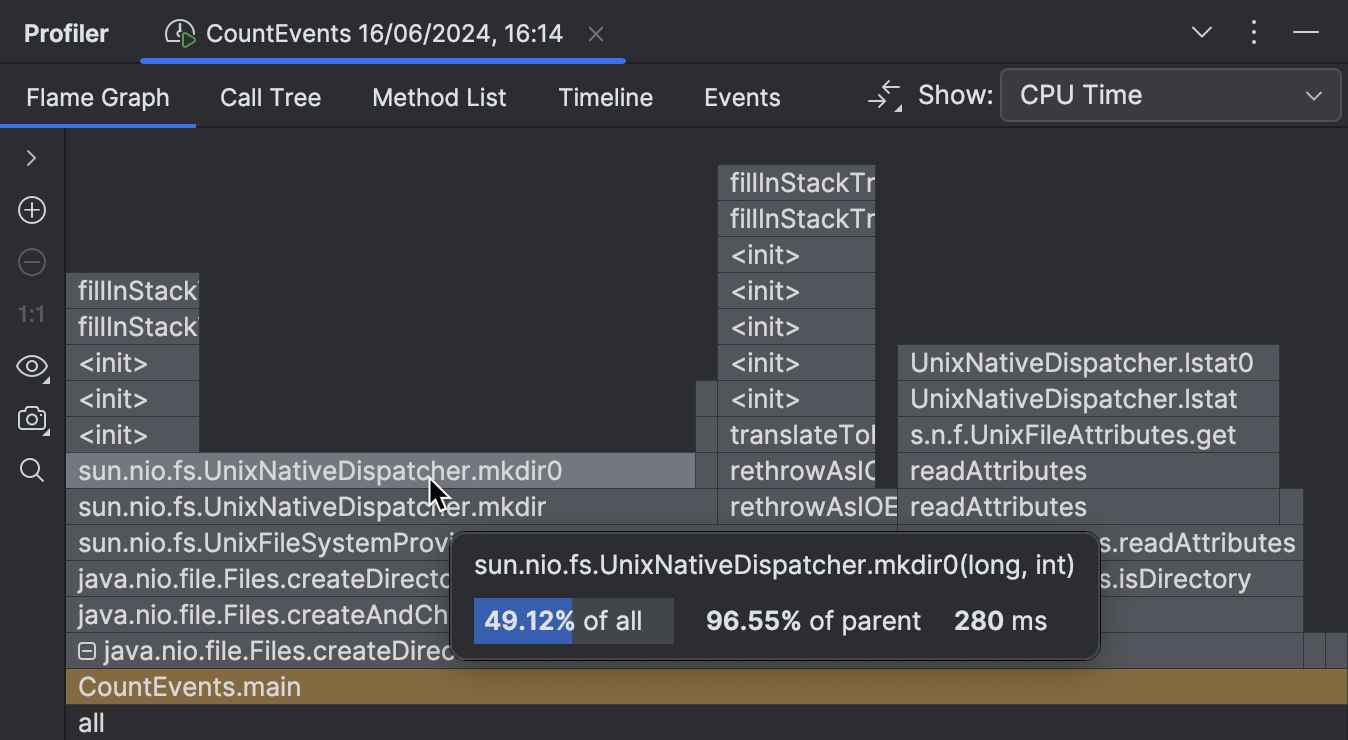Select the CountEvents.main frame
This screenshot has width=1348, height=740.
[707, 687]
